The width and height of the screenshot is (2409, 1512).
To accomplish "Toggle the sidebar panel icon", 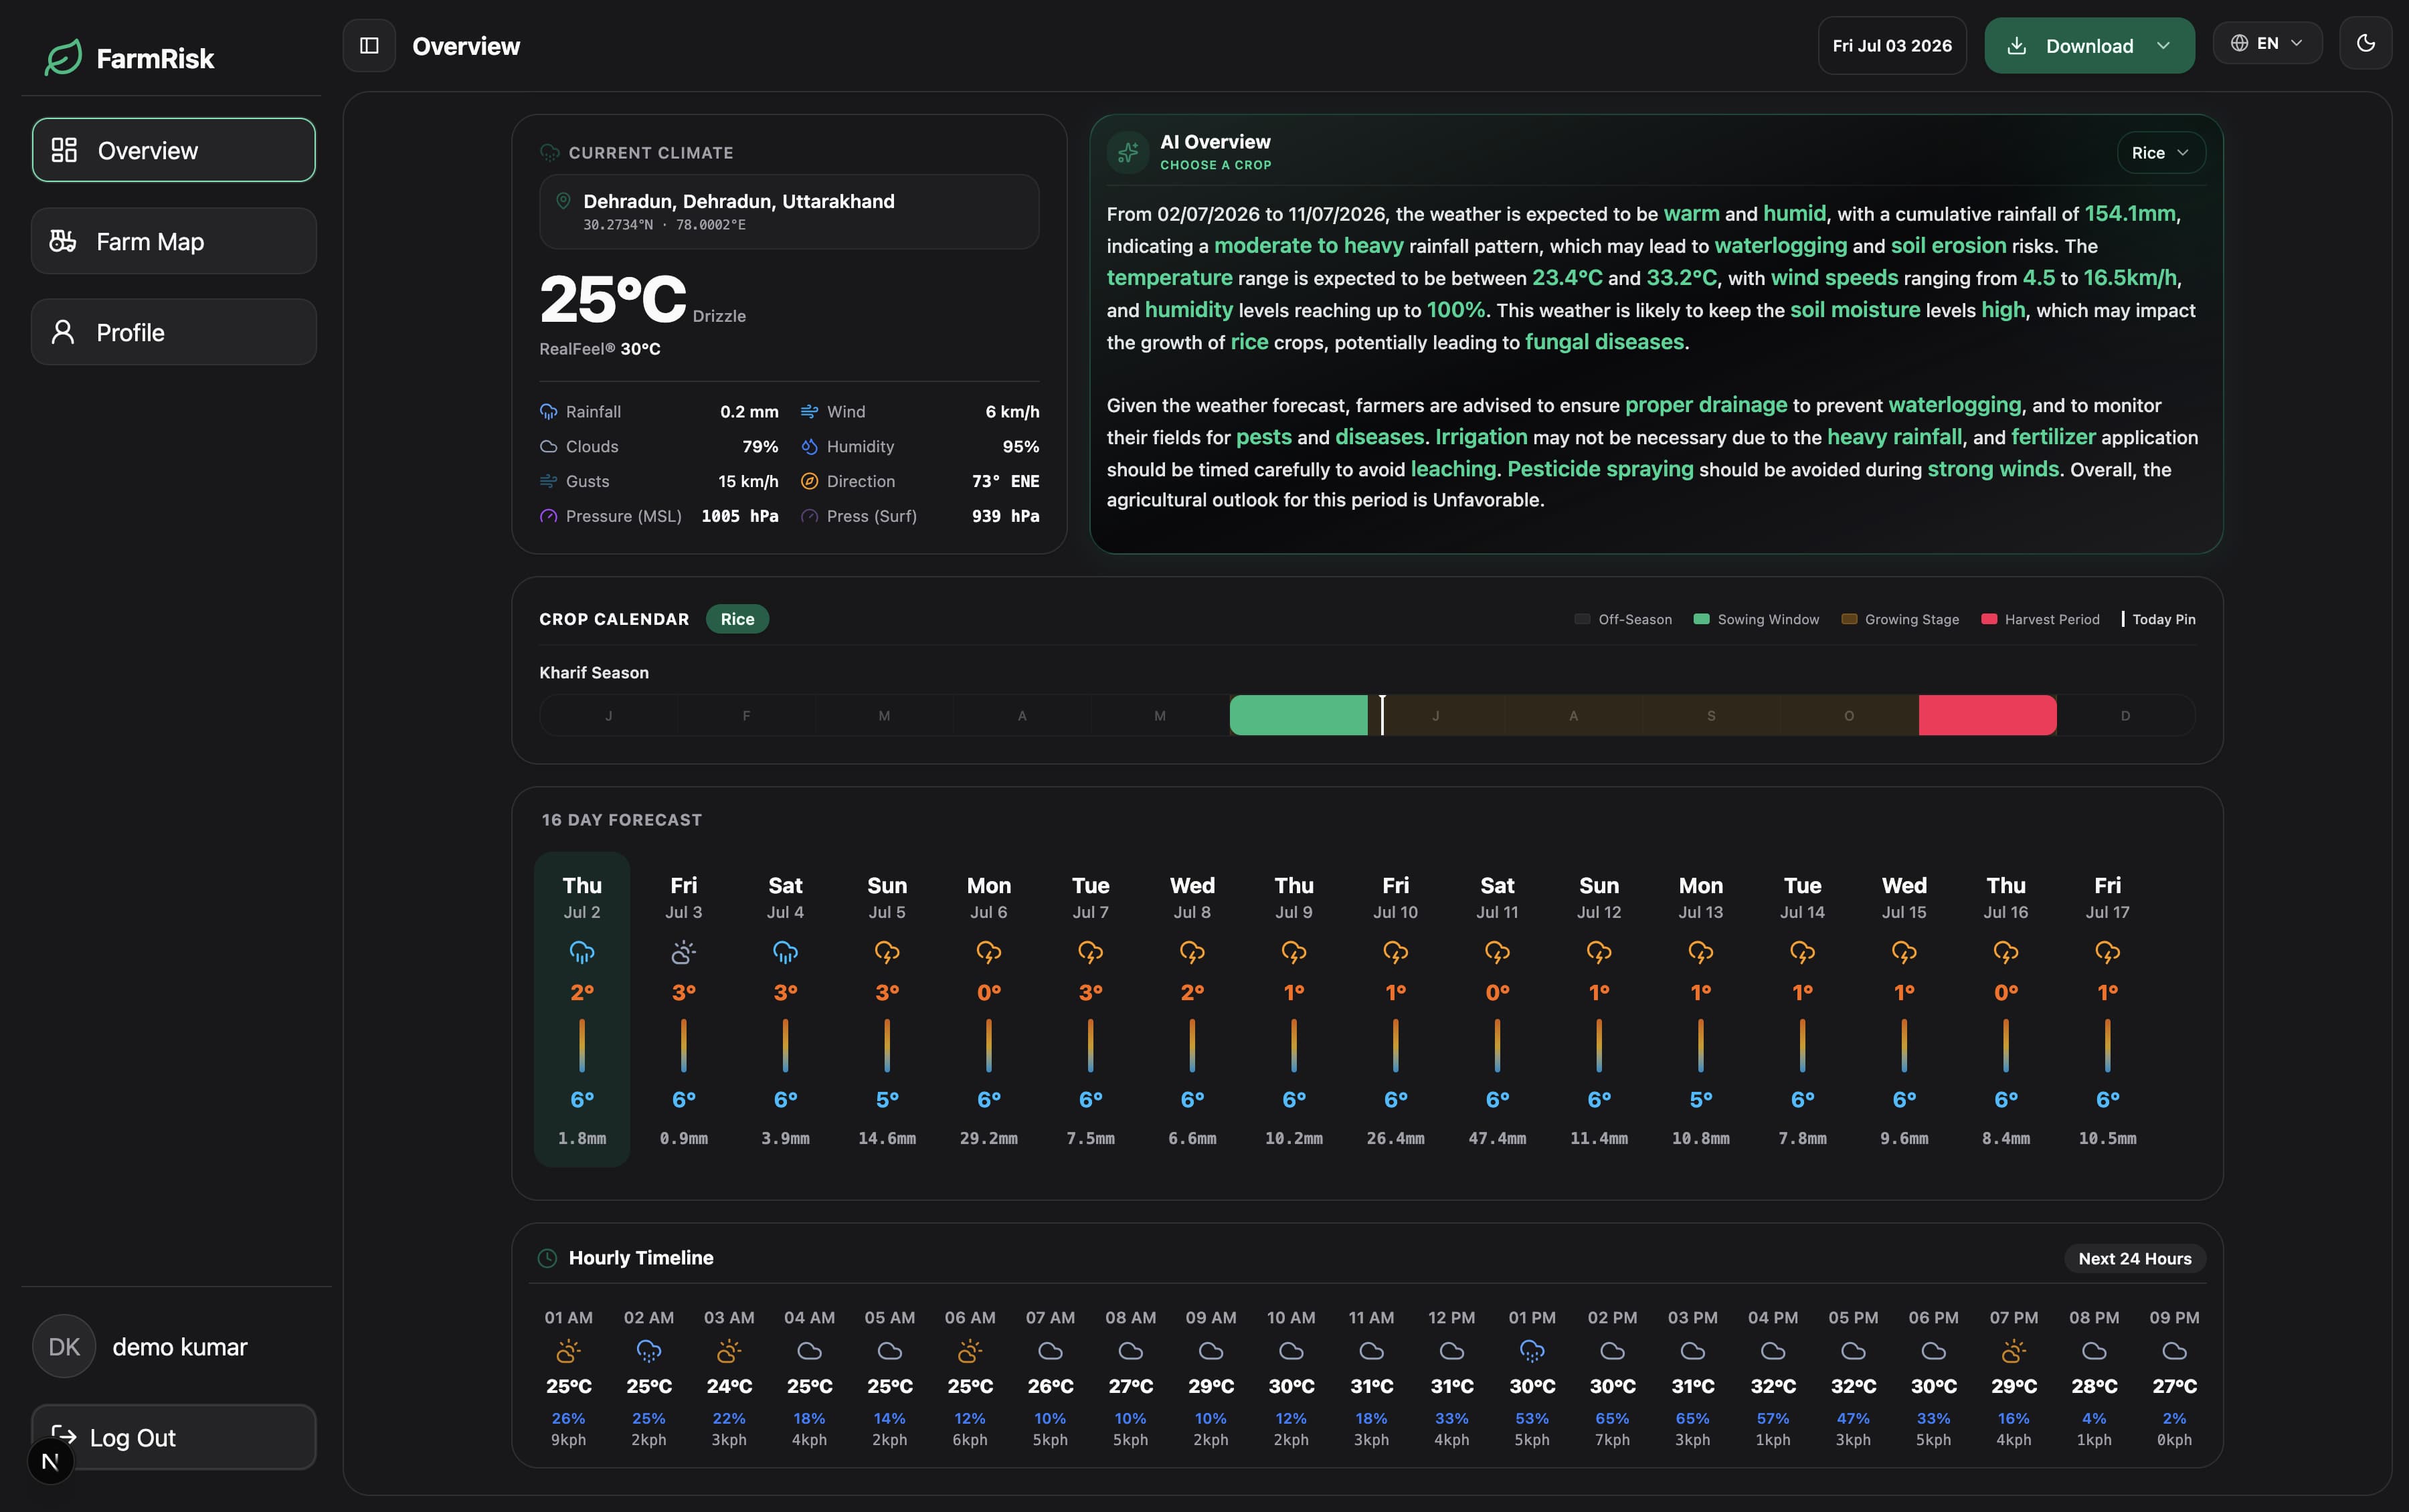I will 369,46.
